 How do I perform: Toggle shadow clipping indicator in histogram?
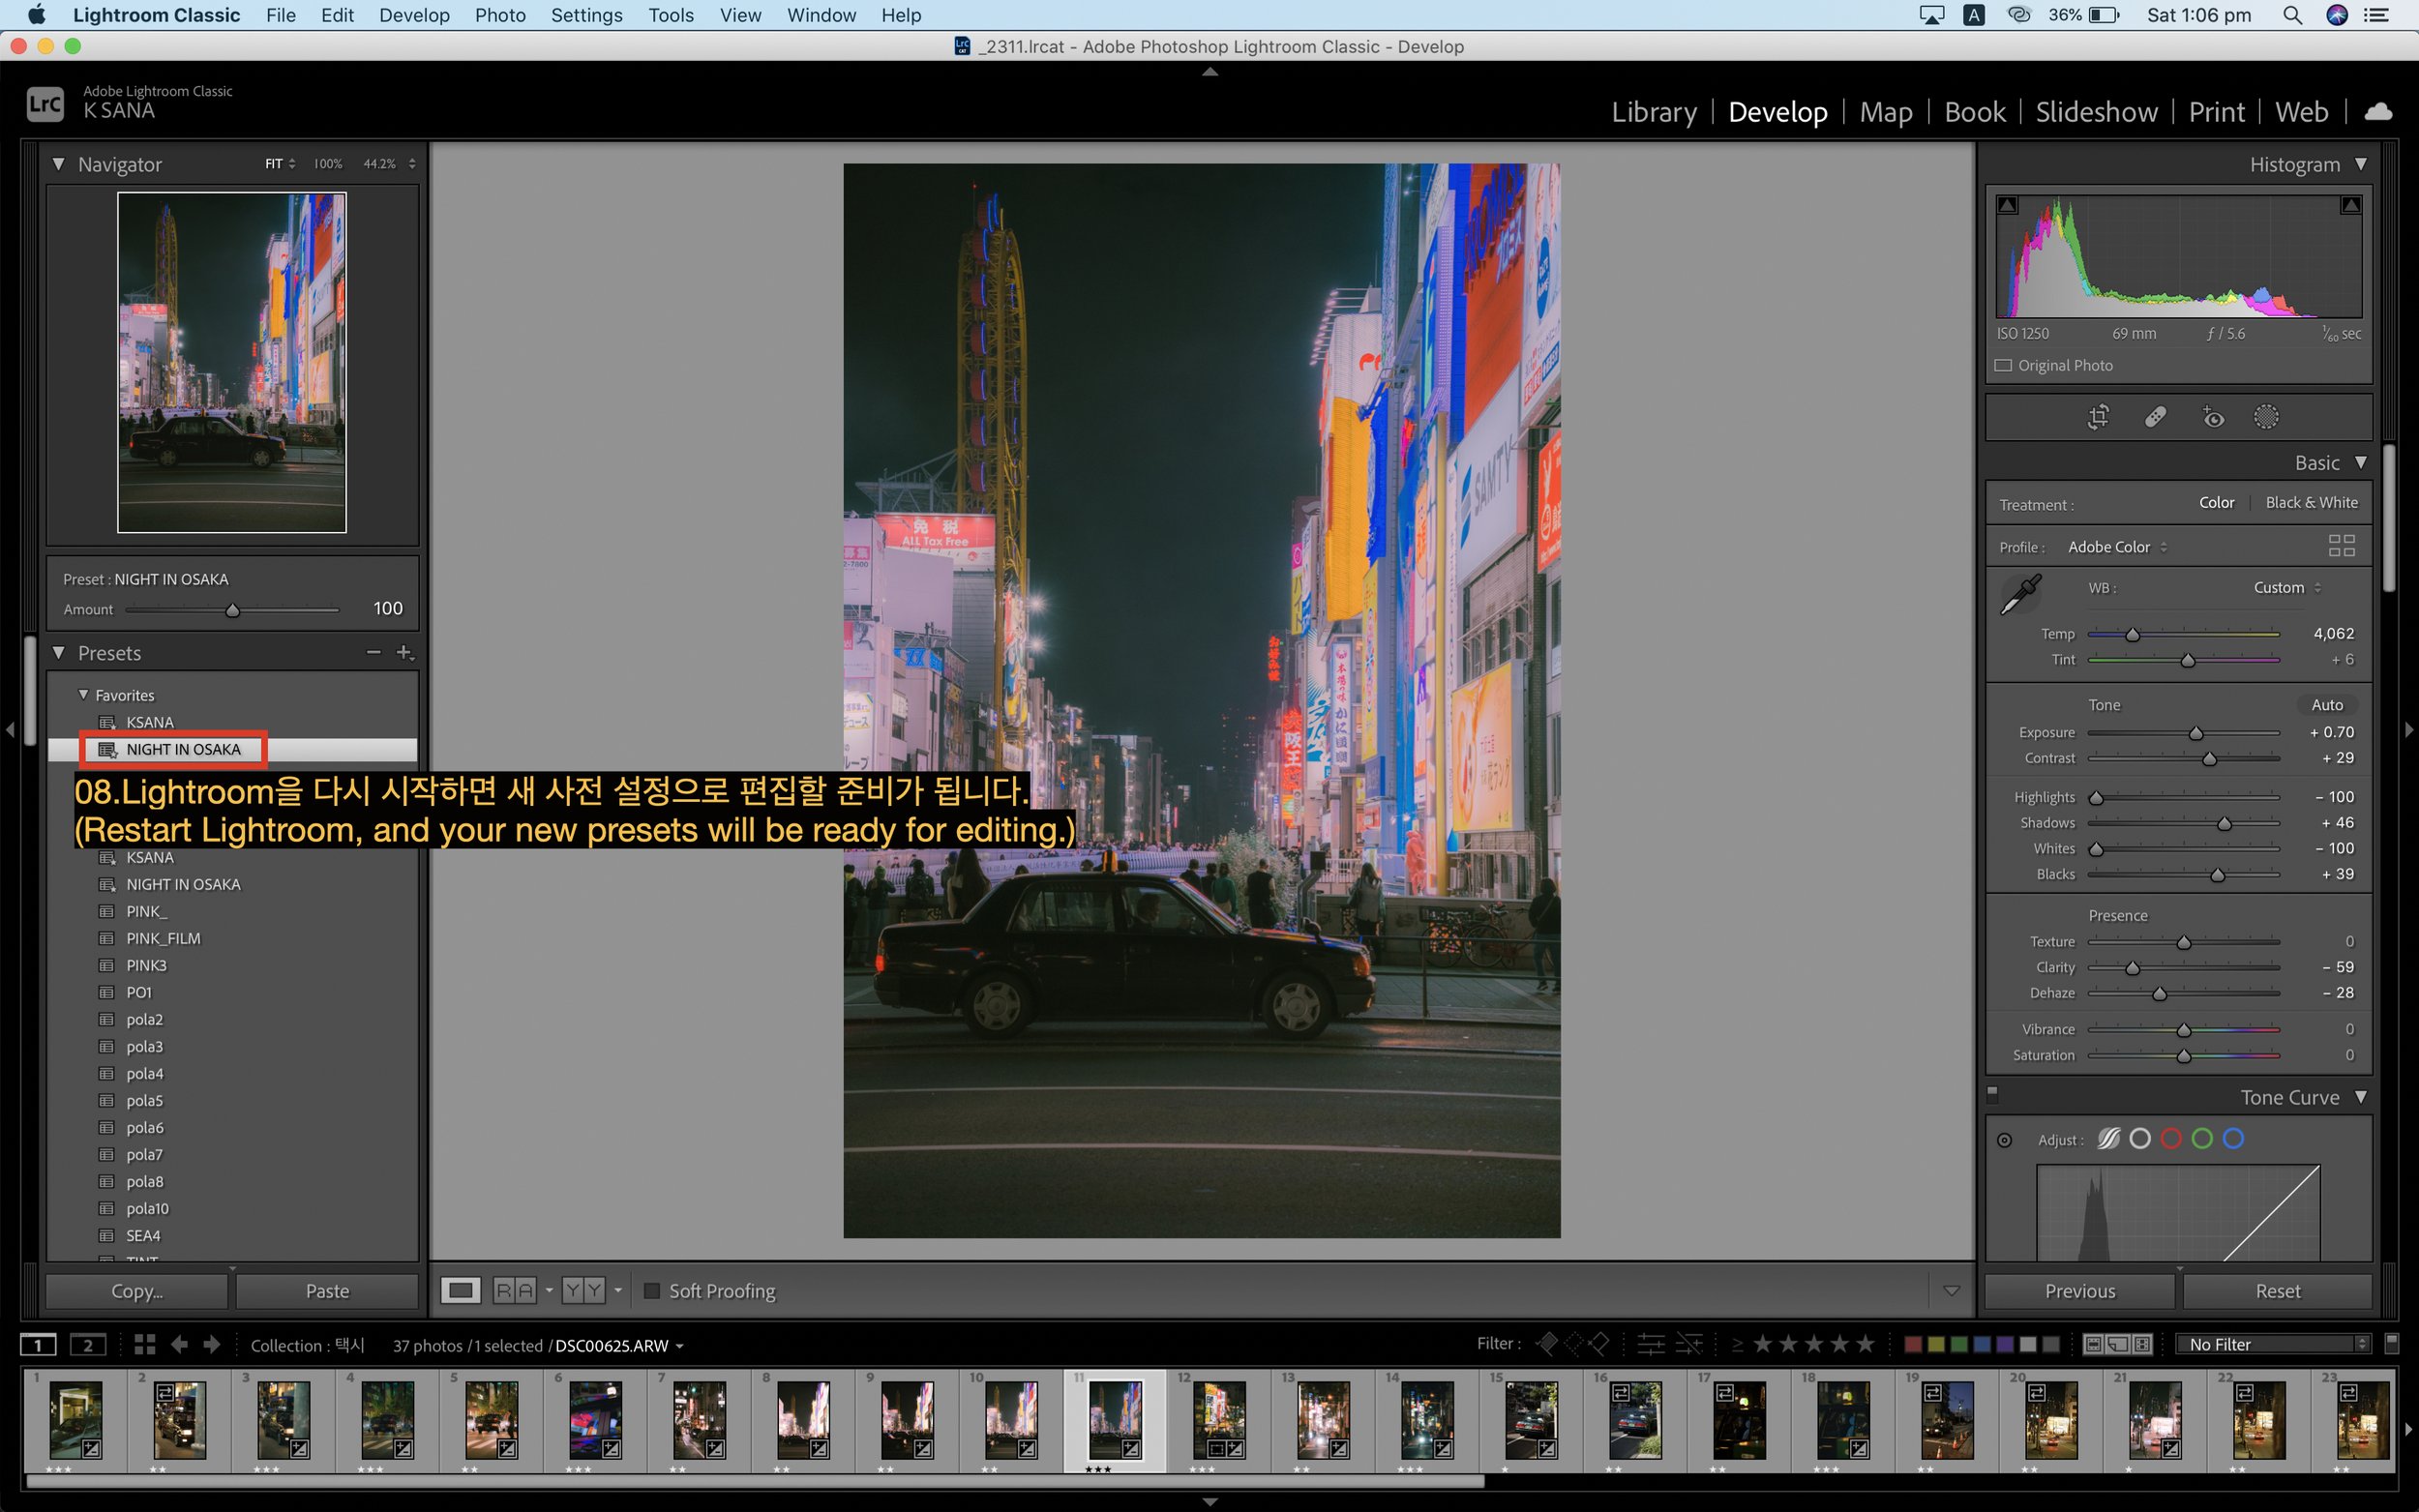coord(2007,205)
